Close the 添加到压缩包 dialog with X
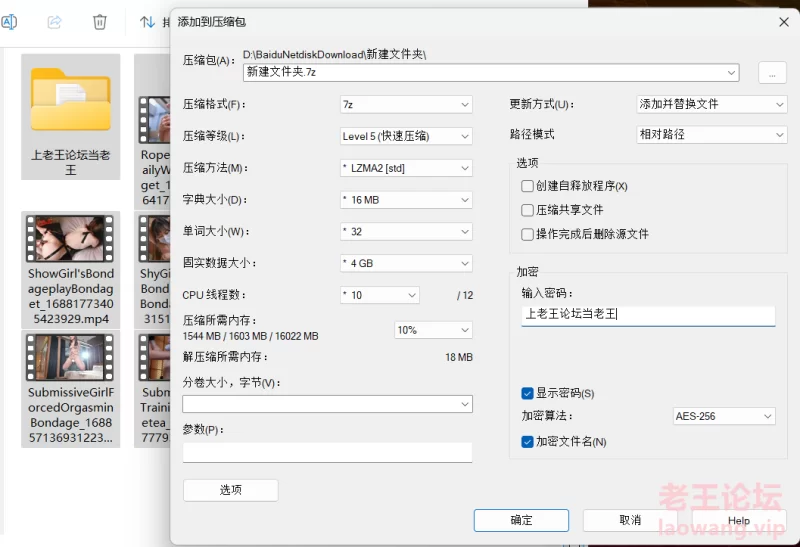800x547 pixels. point(782,20)
